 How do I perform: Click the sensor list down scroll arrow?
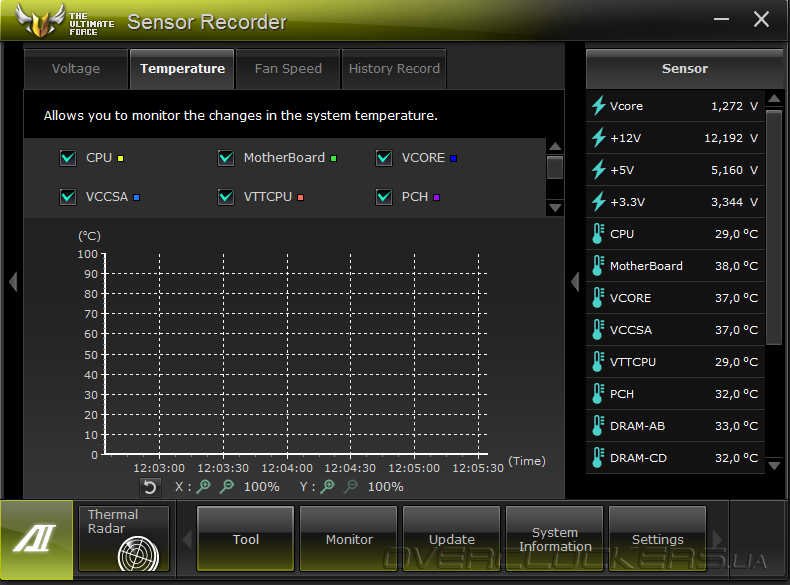point(774,465)
